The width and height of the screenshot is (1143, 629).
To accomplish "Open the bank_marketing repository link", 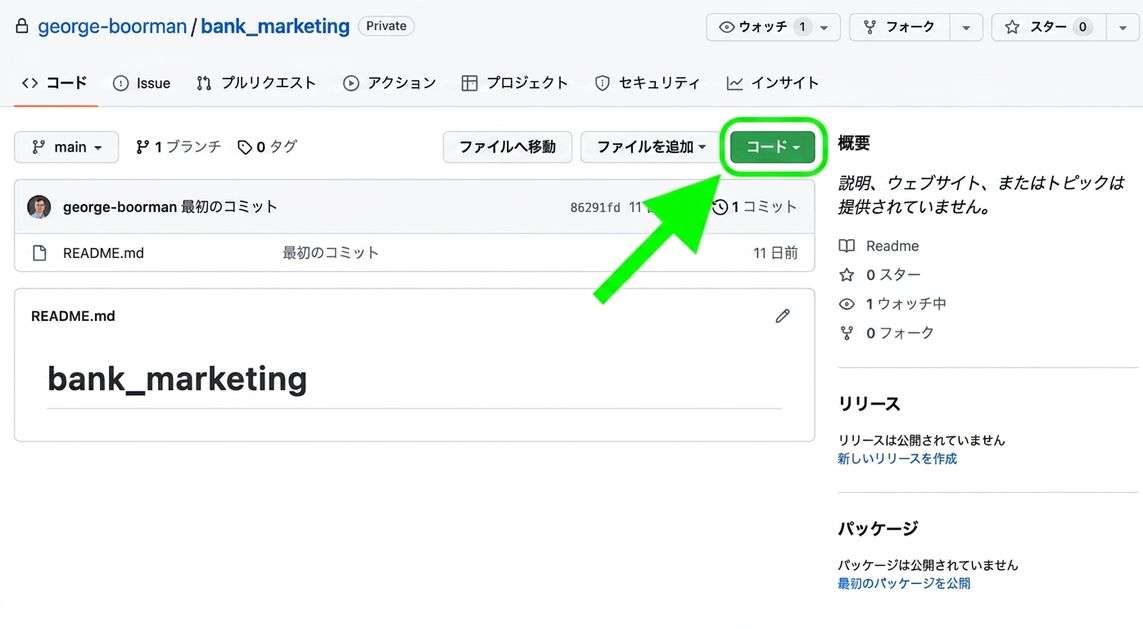I will (x=275, y=26).
